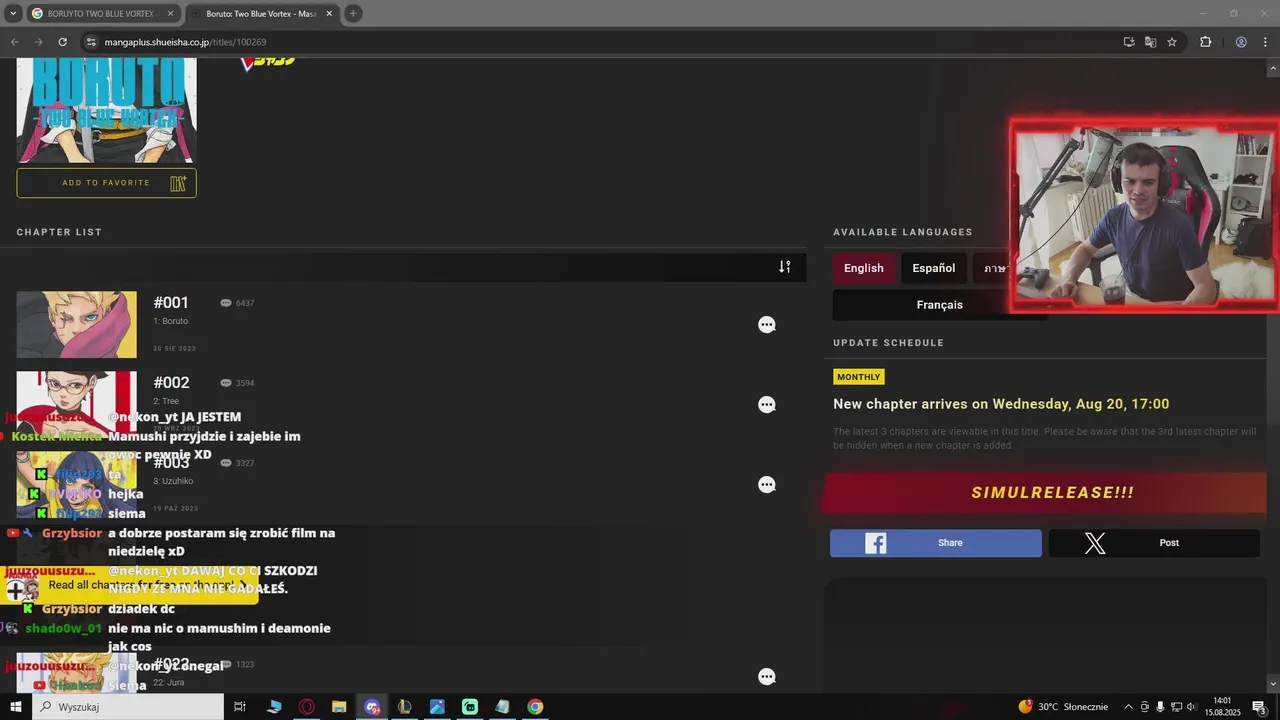
Task: Select Français language
Action: pos(940,305)
